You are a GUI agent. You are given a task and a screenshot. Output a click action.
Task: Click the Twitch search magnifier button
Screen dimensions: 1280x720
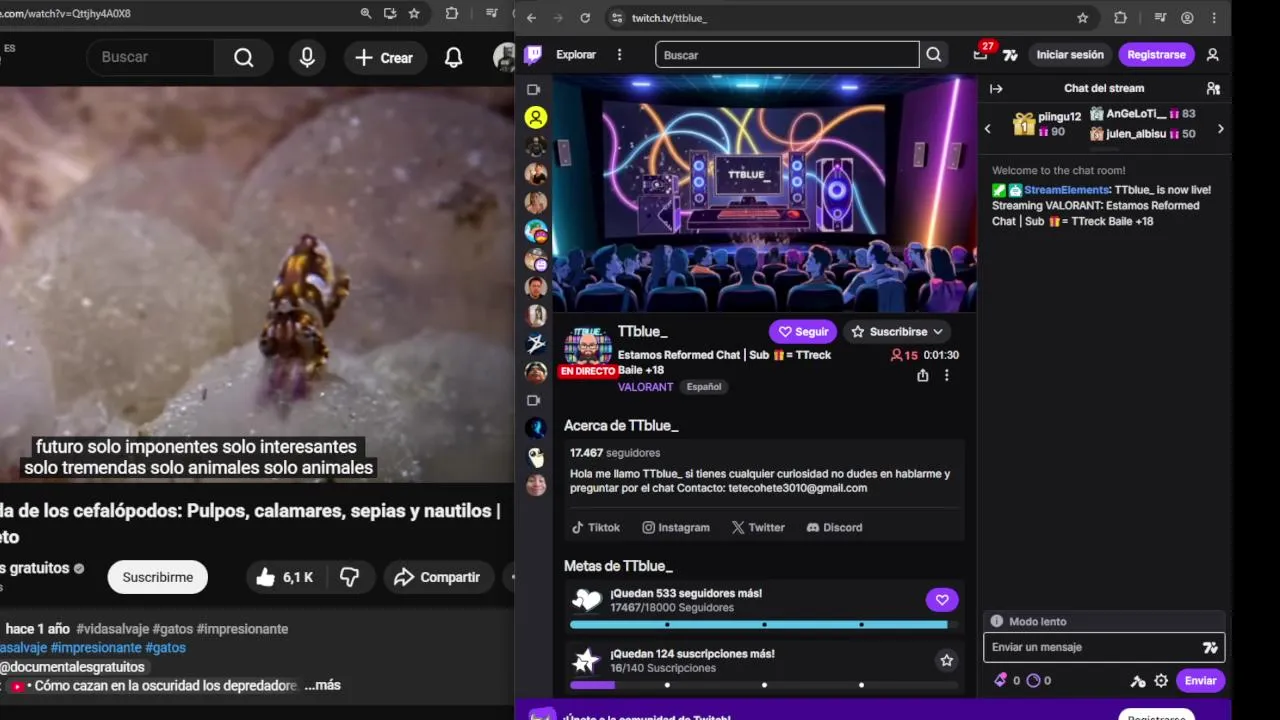(934, 55)
